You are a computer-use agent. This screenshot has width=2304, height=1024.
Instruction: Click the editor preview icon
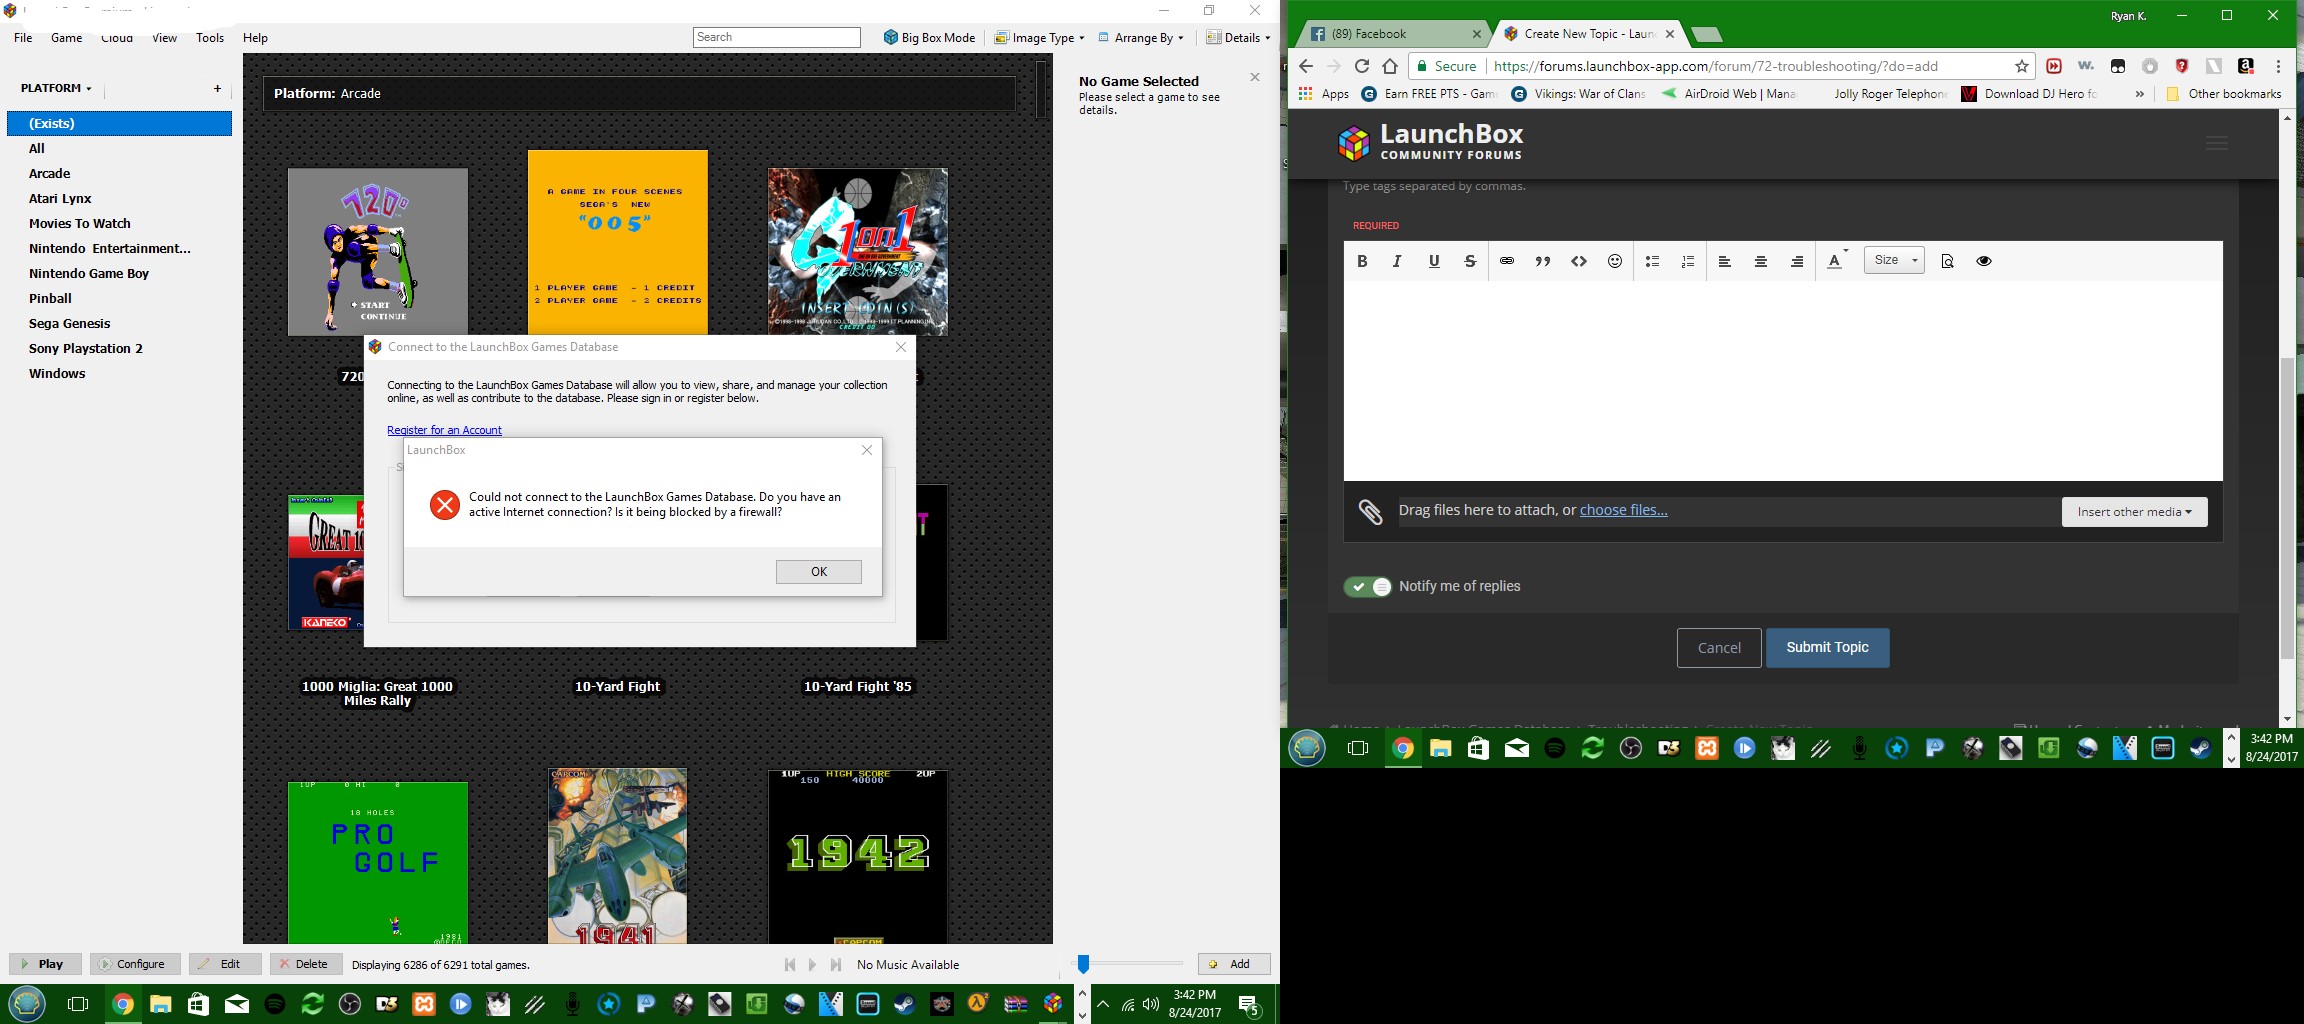pos(1947,261)
